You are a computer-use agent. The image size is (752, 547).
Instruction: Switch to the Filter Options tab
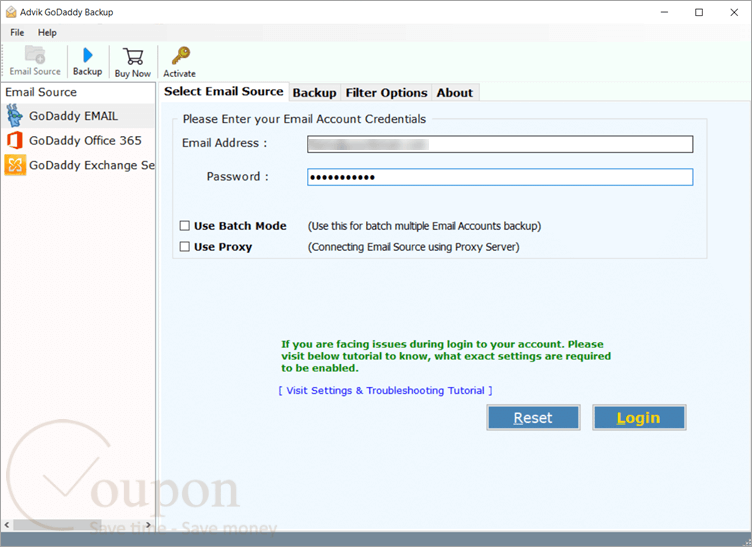pyautogui.click(x=386, y=93)
